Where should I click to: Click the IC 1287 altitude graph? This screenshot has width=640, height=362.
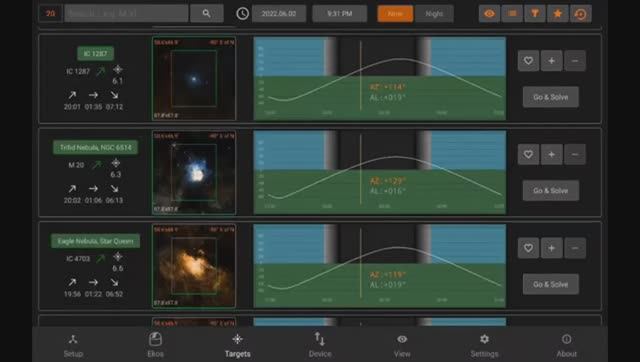[380, 79]
